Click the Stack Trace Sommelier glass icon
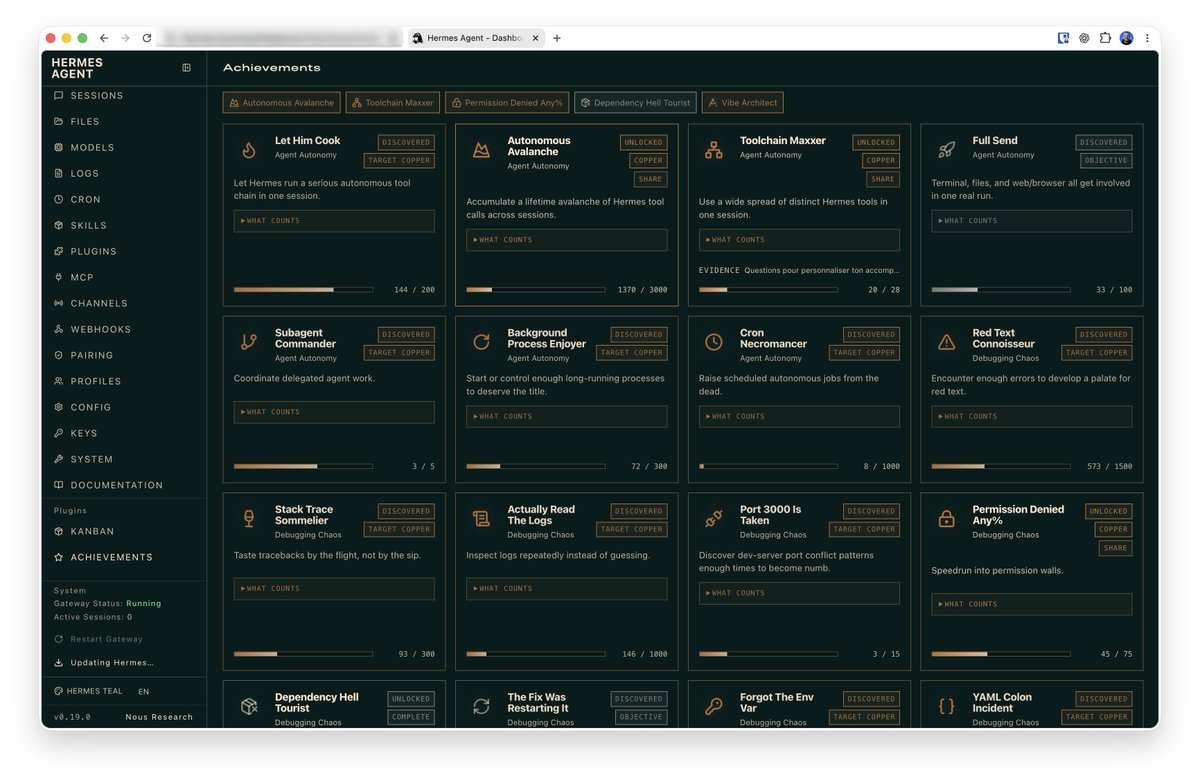 click(249, 519)
